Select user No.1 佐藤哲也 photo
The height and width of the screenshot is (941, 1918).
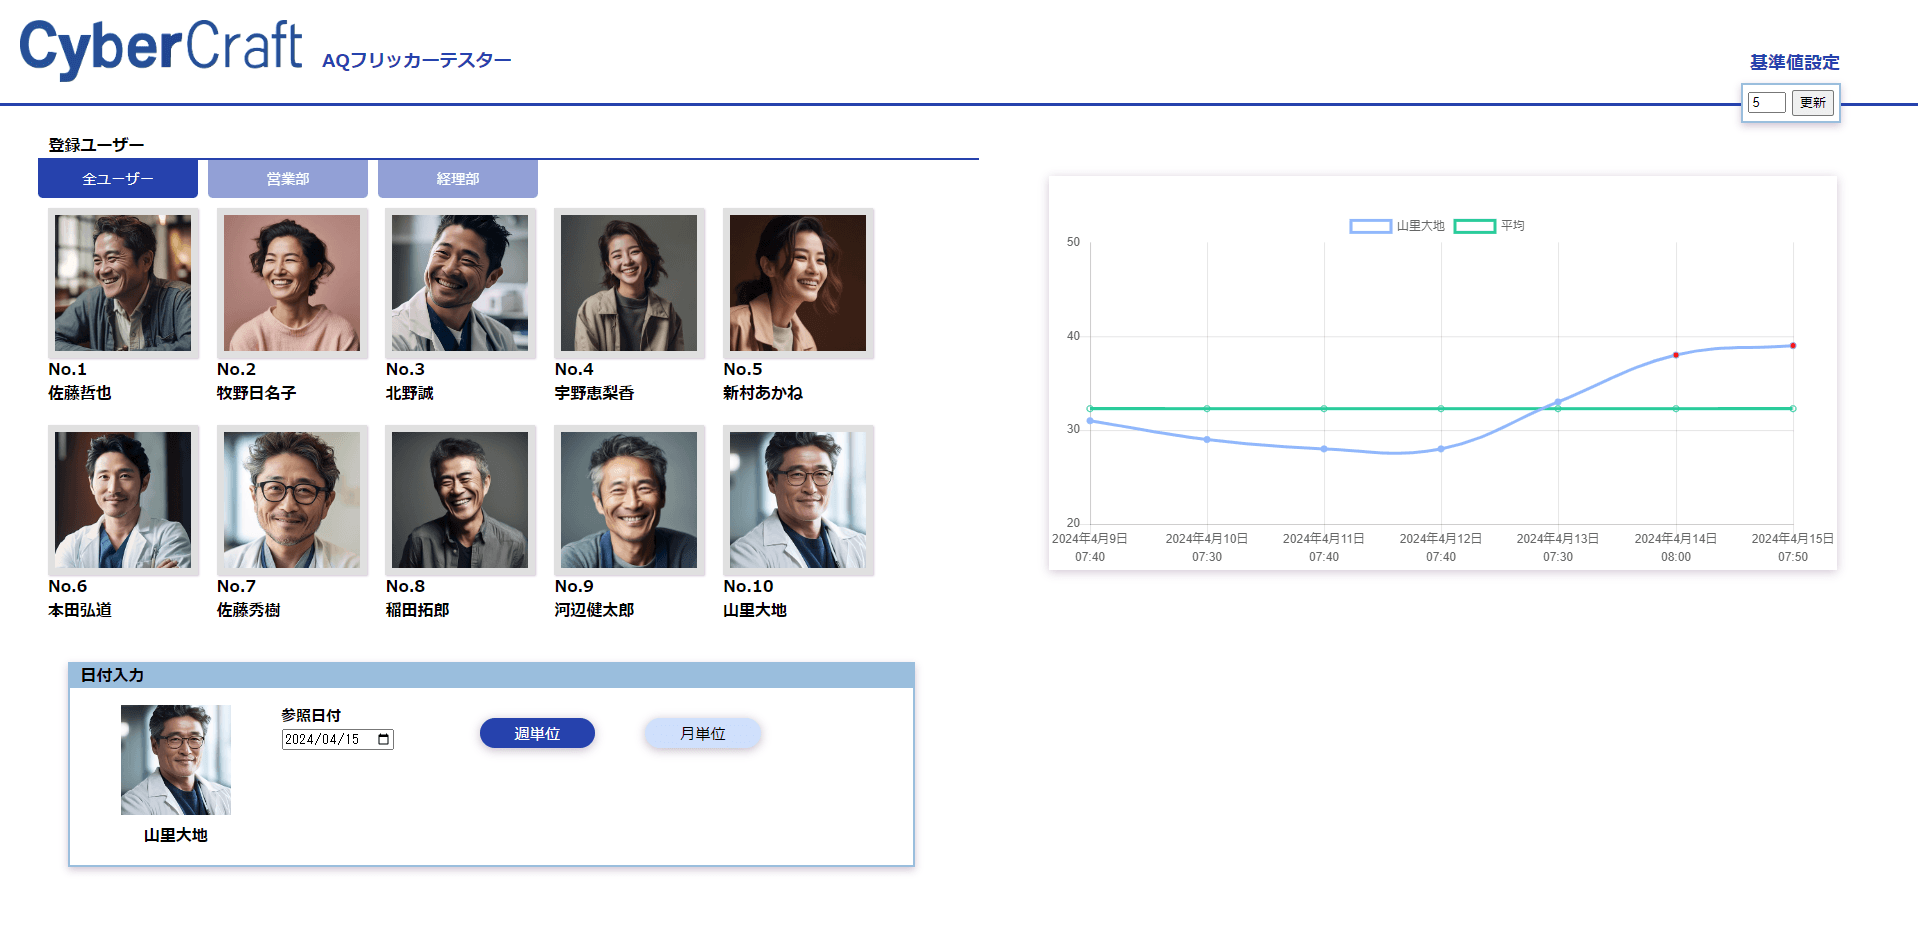(x=123, y=283)
